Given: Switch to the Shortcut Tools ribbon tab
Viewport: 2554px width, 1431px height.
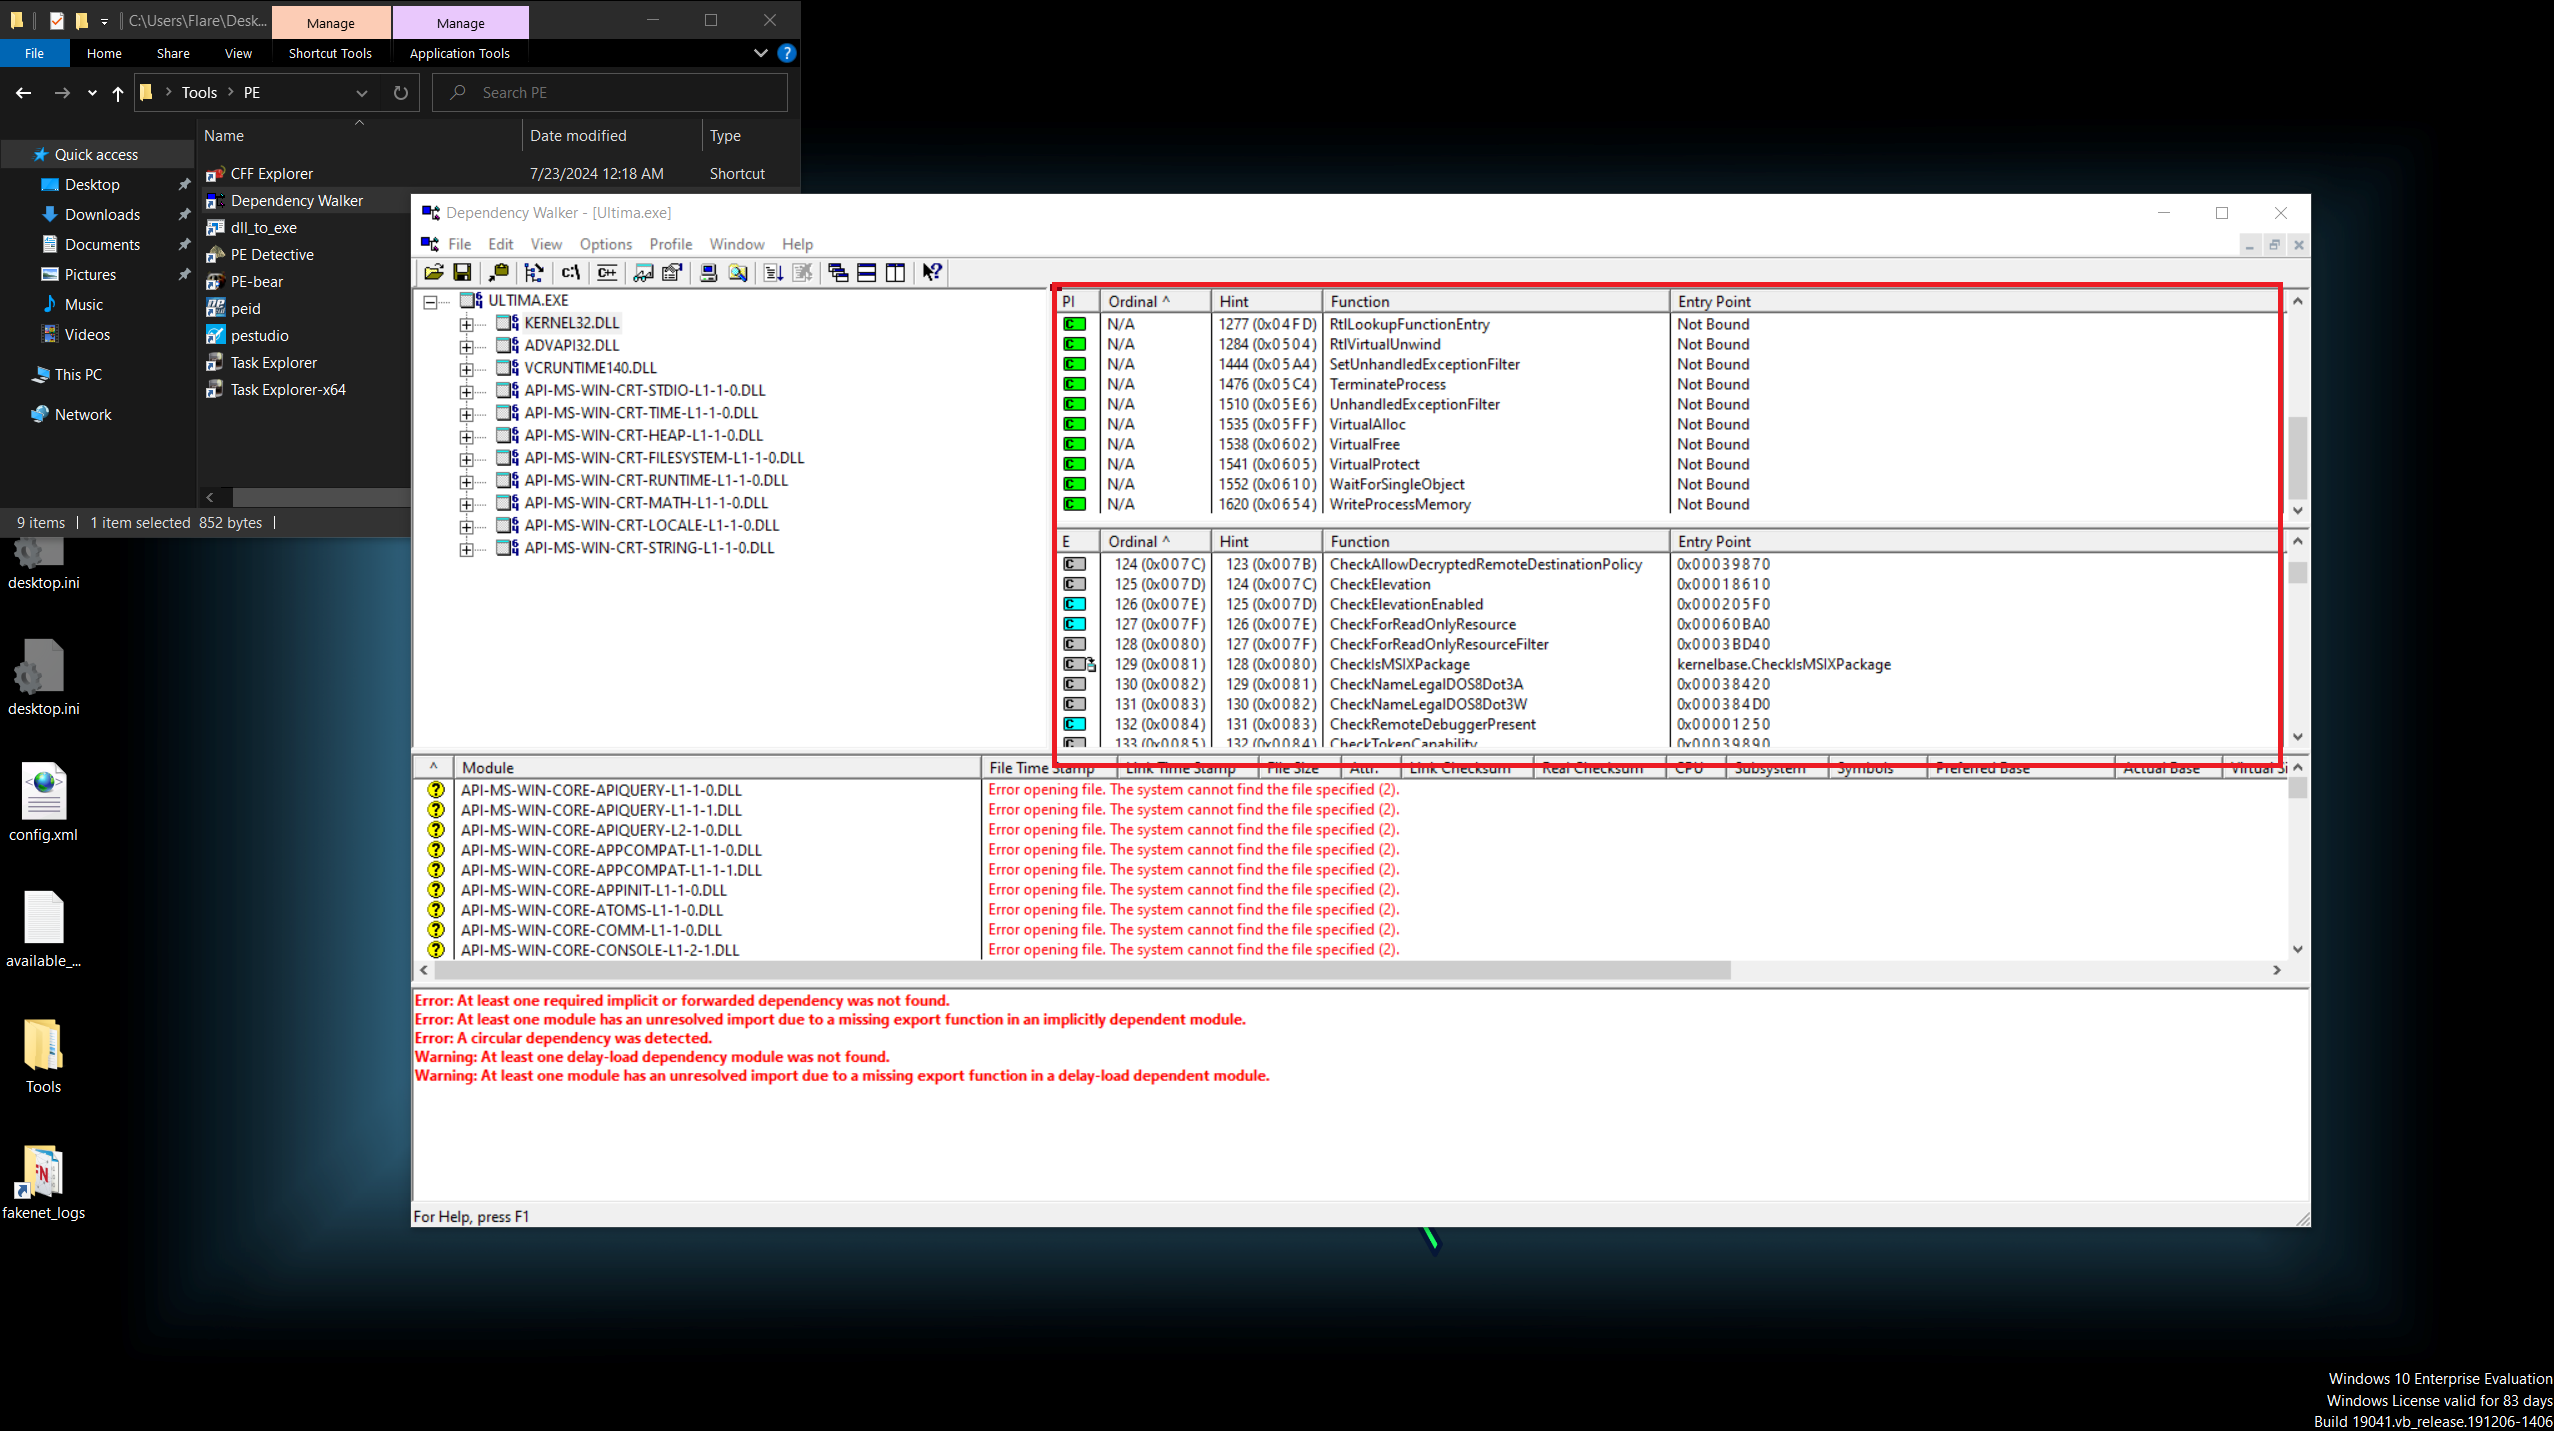Looking at the screenshot, I should pos(330,53).
